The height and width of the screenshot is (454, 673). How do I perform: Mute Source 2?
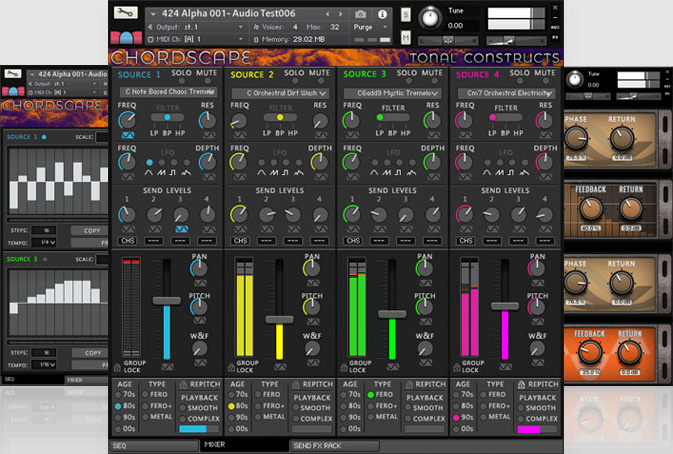pos(319,74)
